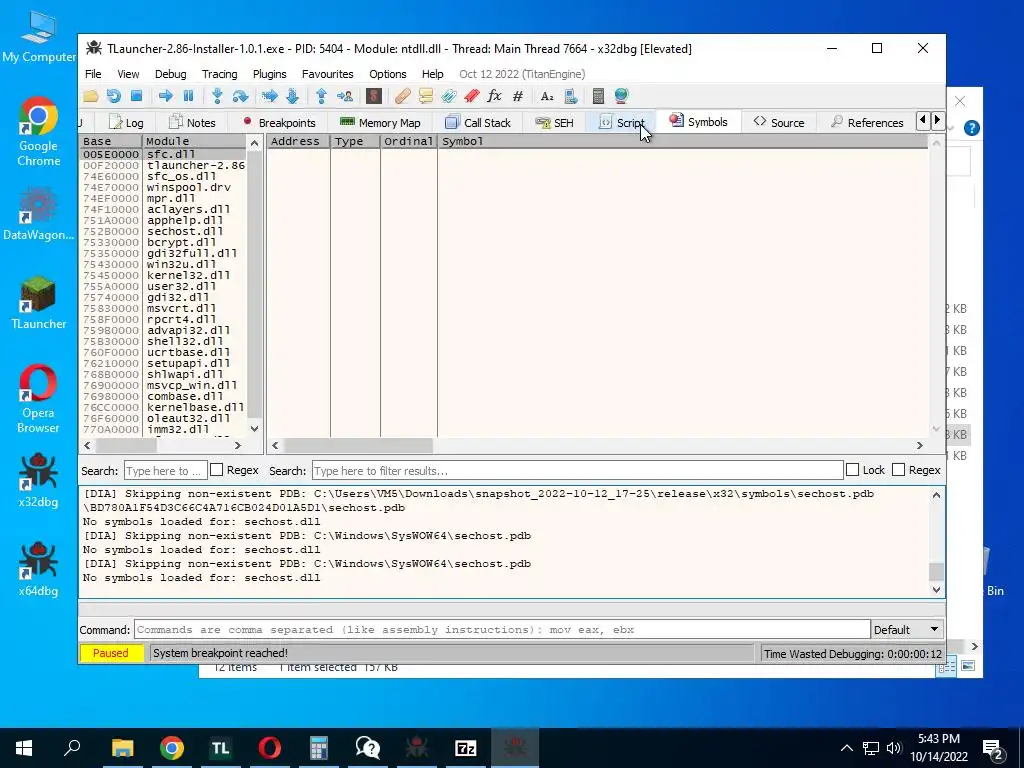1024x768 pixels.
Task: Open the Functions fx icon
Action: [x=494, y=97]
